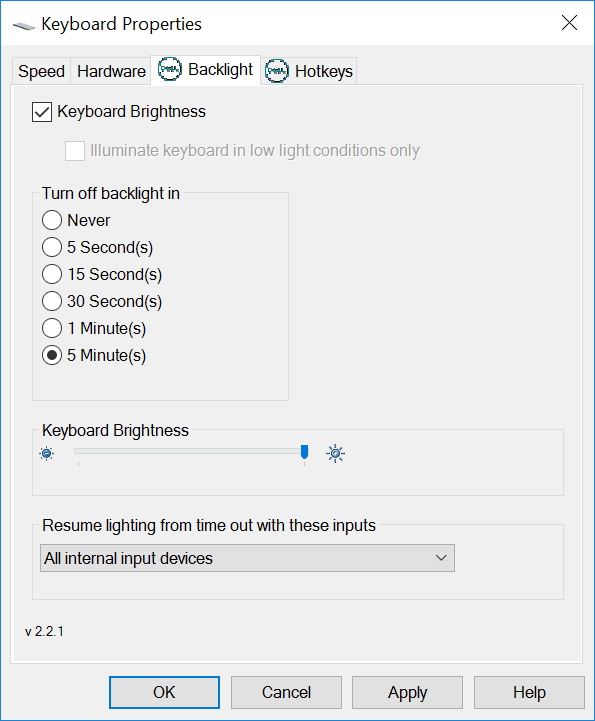Choose the 30 Second(s) option
This screenshot has height=721, width=595.
tap(52, 301)
